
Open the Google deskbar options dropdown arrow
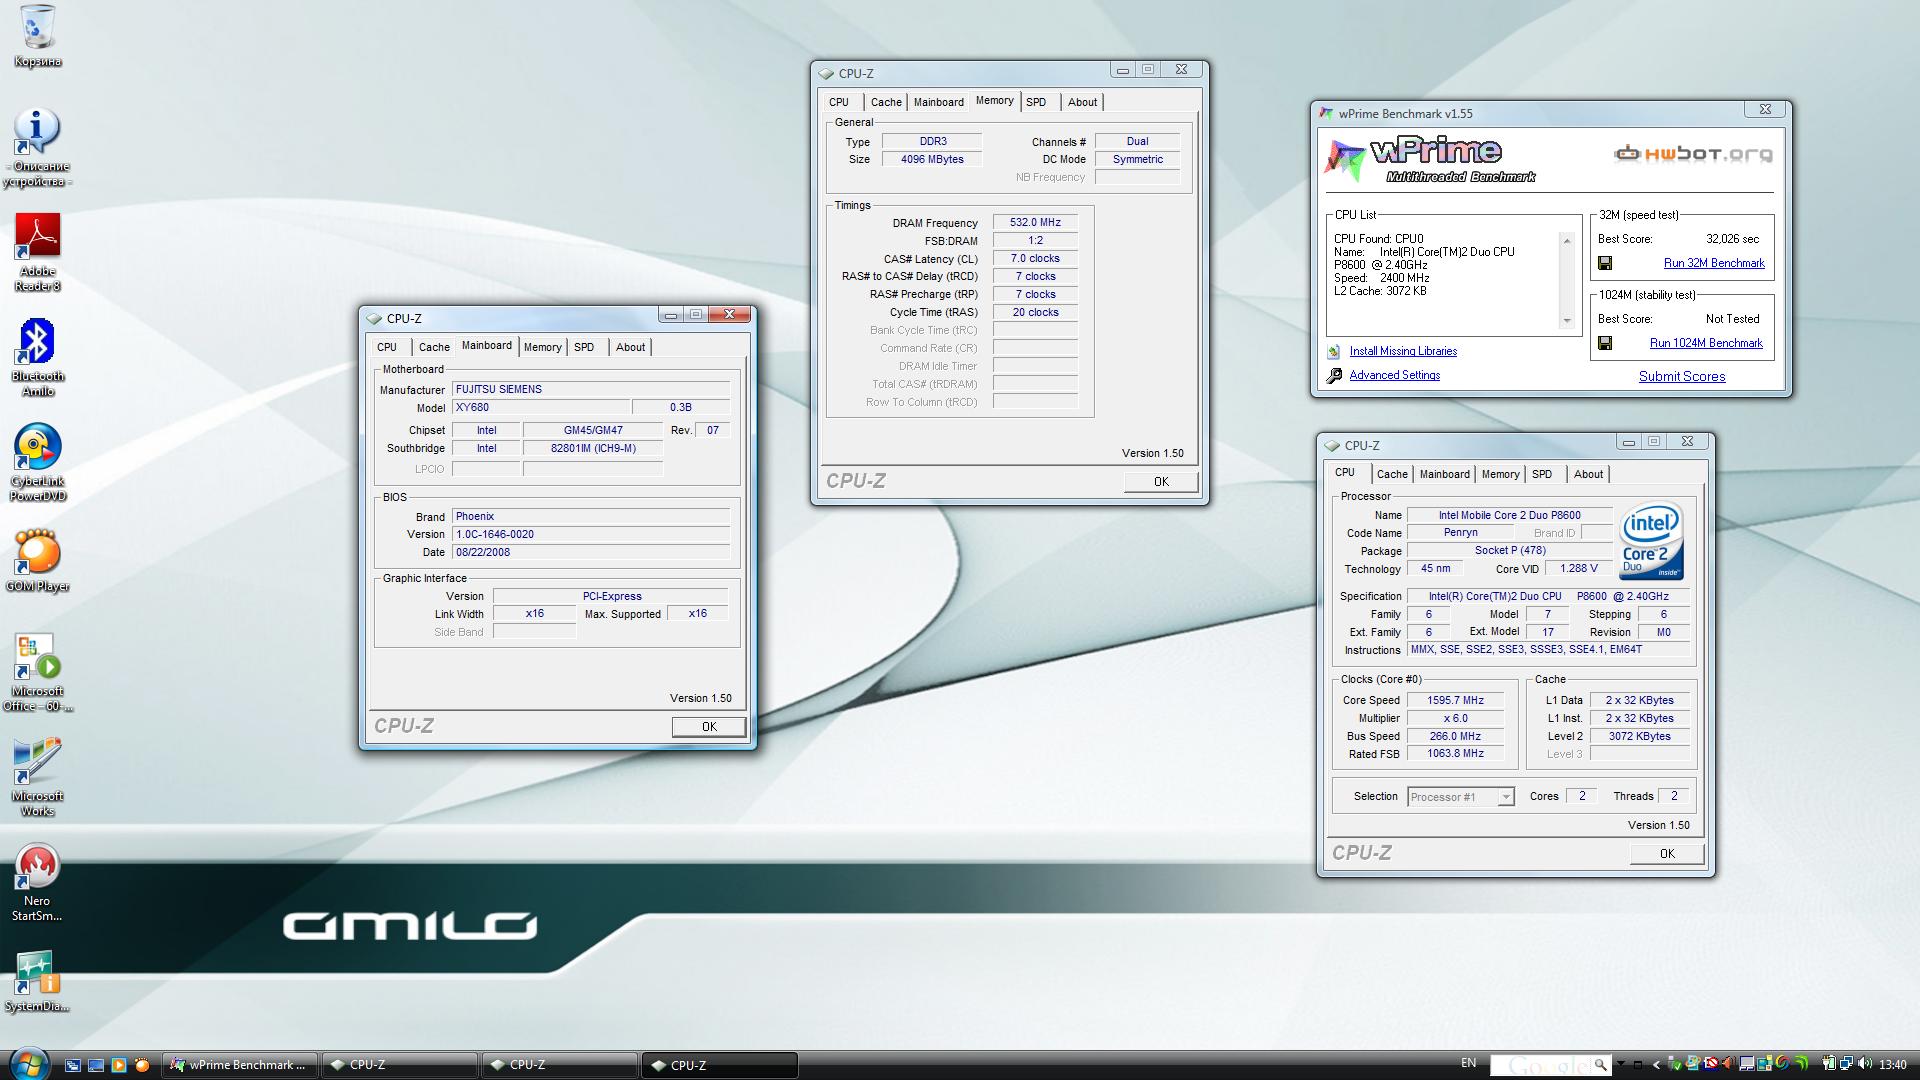[x=1620, y=1063]
